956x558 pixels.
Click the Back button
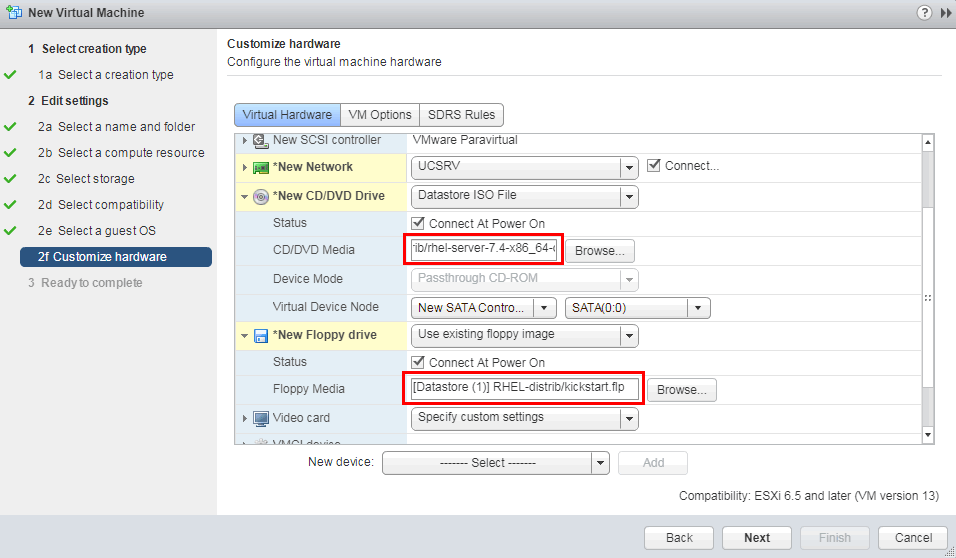tap(679, 538)
